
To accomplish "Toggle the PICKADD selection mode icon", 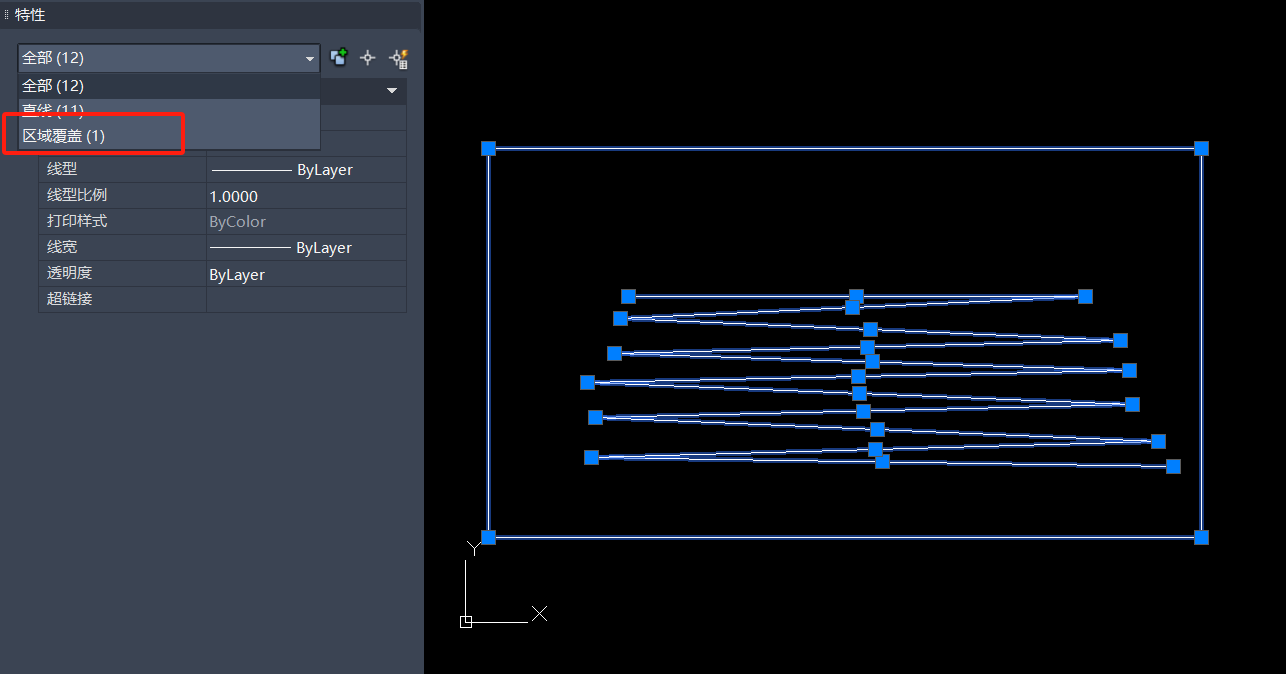I will tap(339, 58).
